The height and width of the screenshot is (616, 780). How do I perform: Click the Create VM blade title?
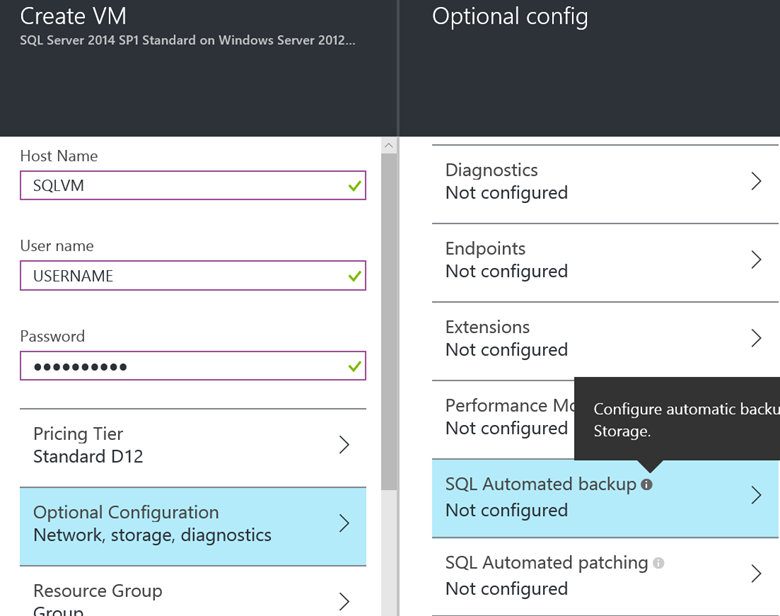(73, 16)
